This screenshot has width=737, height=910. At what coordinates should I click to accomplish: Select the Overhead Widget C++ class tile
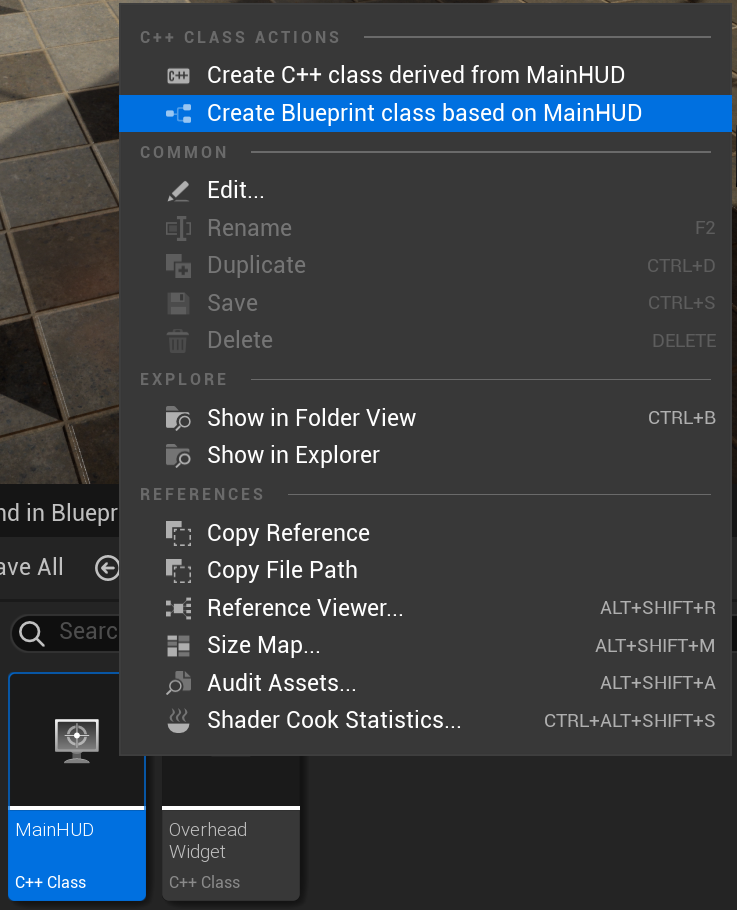(231, 828)
